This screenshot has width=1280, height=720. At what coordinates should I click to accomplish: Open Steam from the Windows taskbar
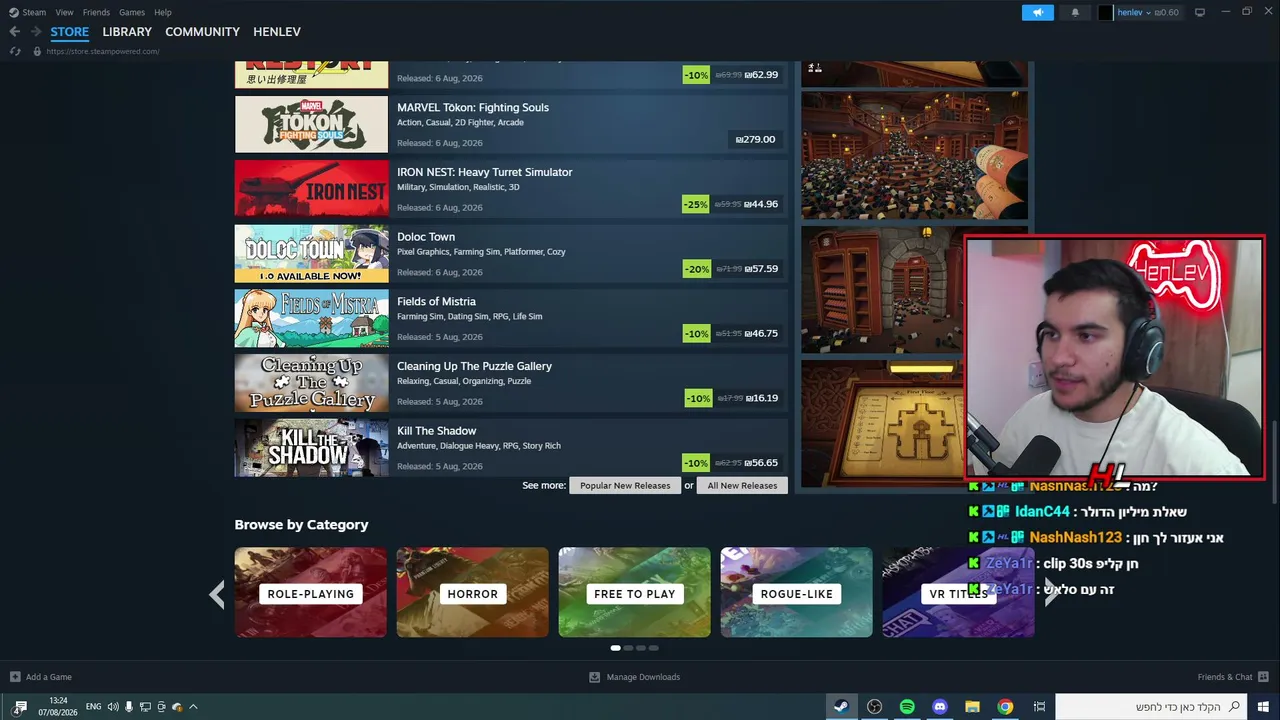[842, 707]
